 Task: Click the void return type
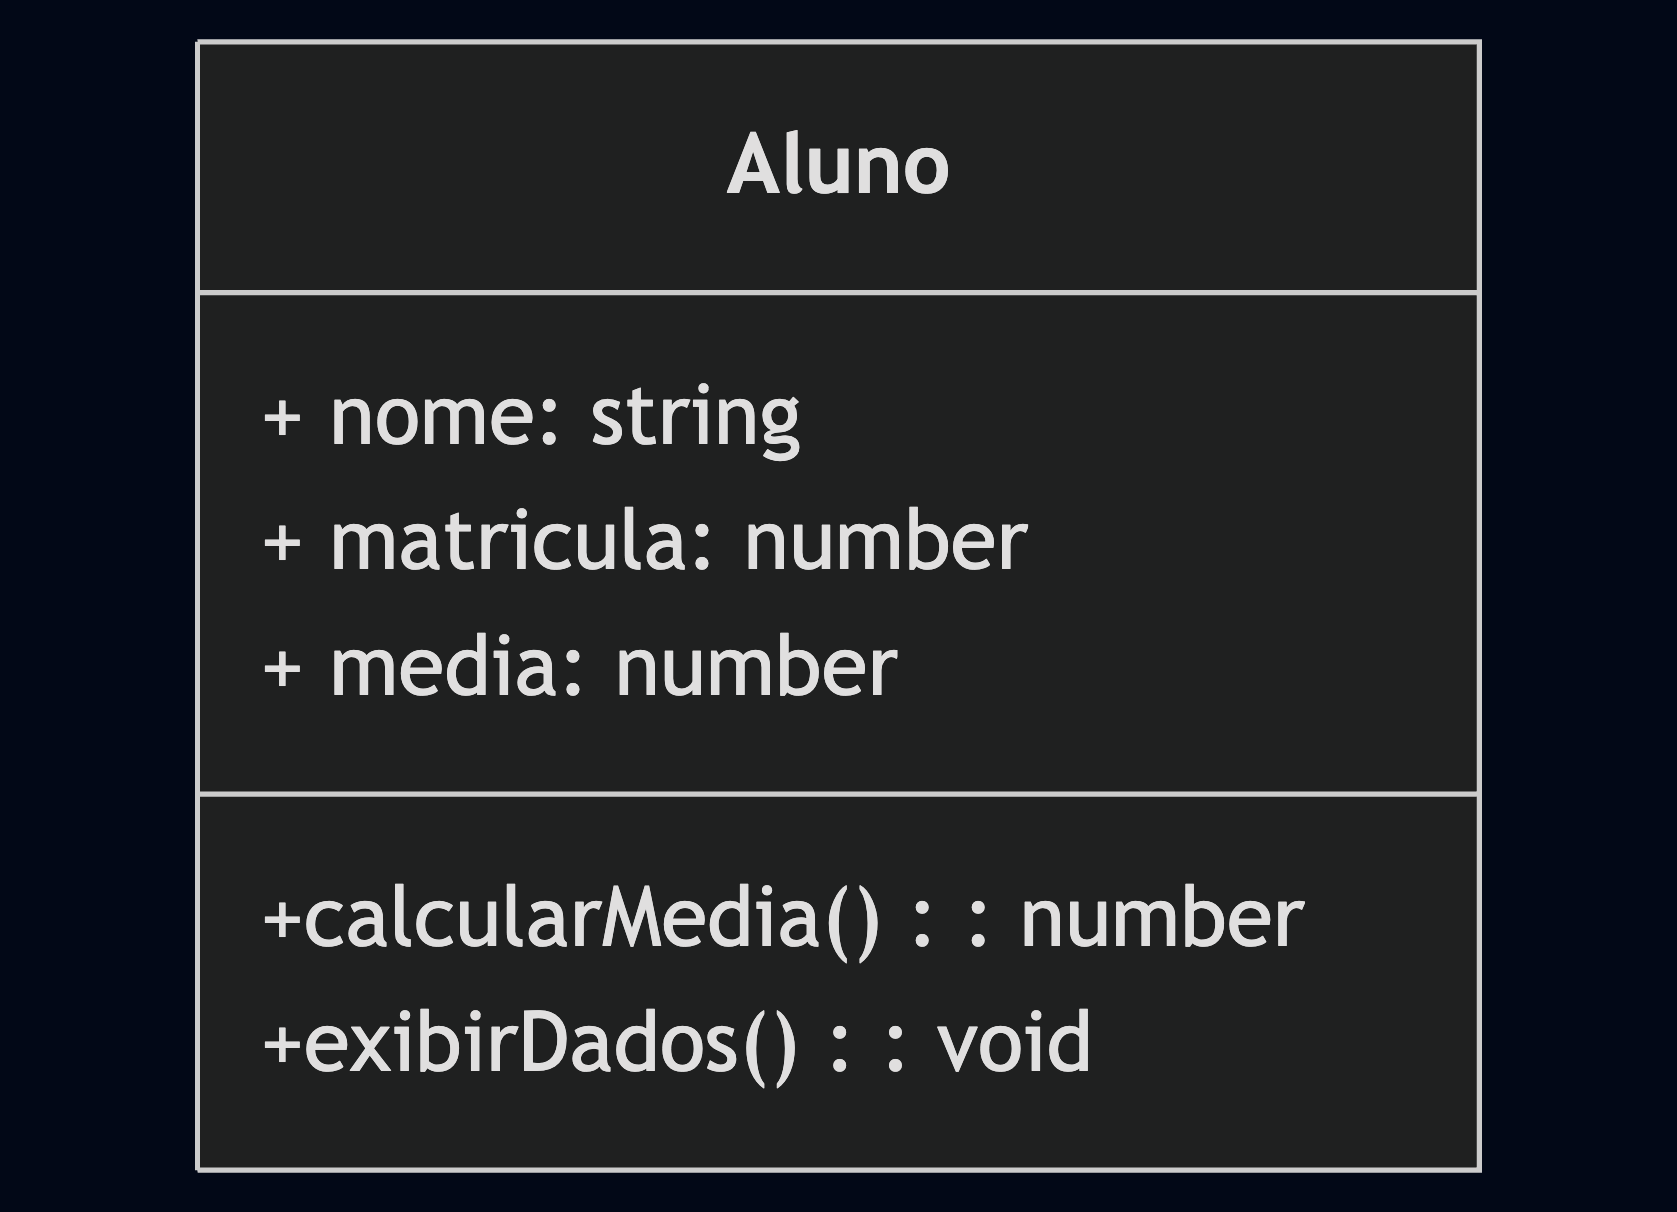[1013, 1043]
